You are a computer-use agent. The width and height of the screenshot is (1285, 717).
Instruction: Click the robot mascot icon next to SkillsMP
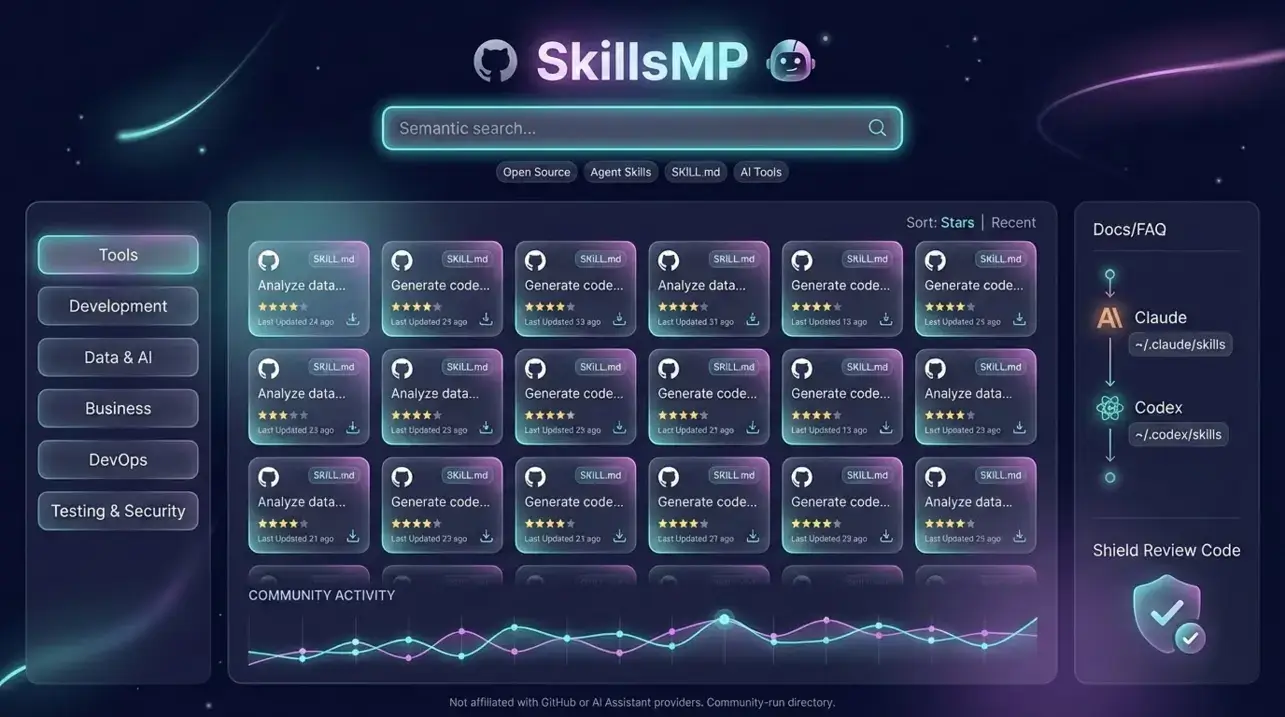pyautogui.click(x=789, y=61)
